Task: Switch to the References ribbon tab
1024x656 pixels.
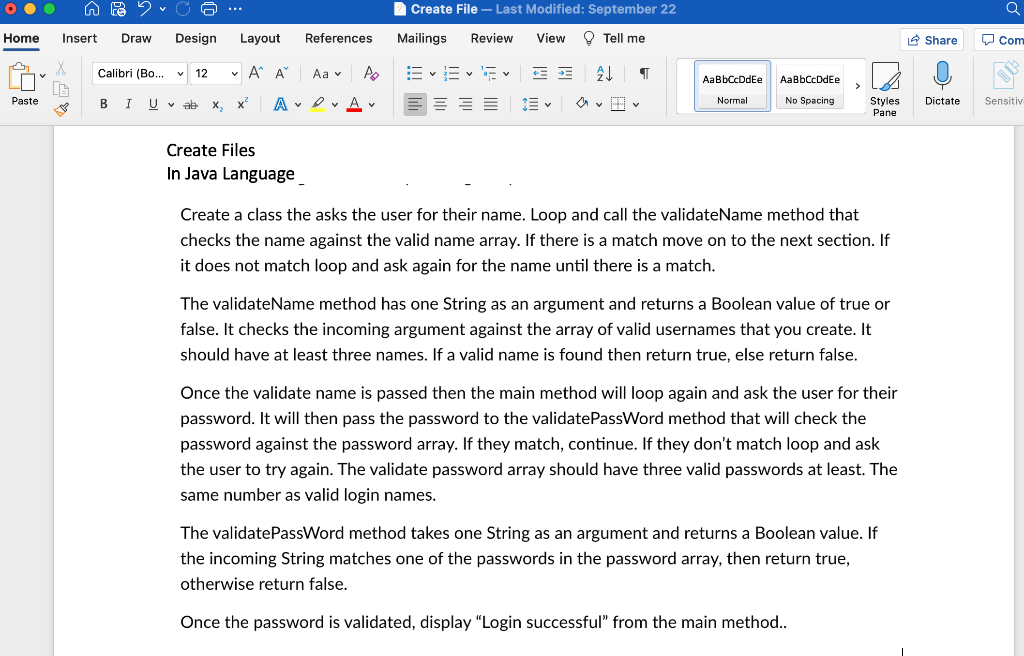Action: (338, 38)
